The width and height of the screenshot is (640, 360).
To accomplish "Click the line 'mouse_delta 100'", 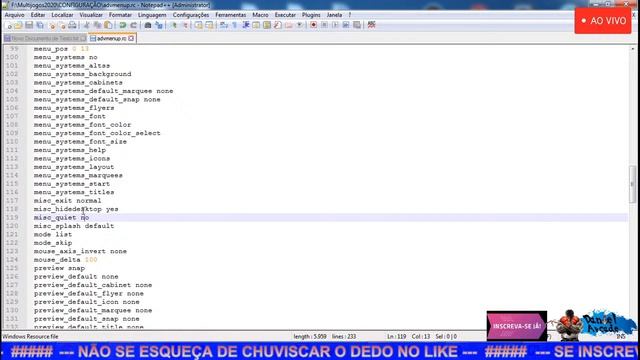I will tap(65, 260).
